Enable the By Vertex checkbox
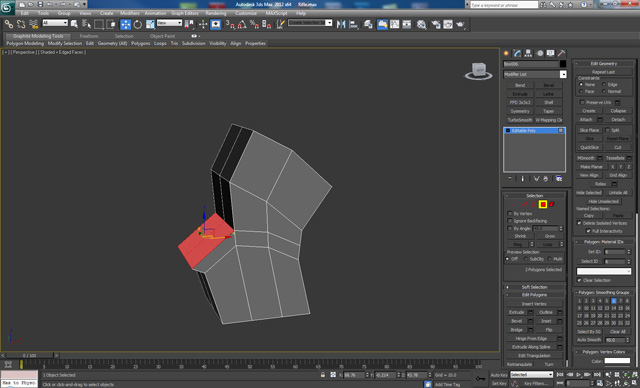Screen dimensions: 640x388 pos(509,213)
